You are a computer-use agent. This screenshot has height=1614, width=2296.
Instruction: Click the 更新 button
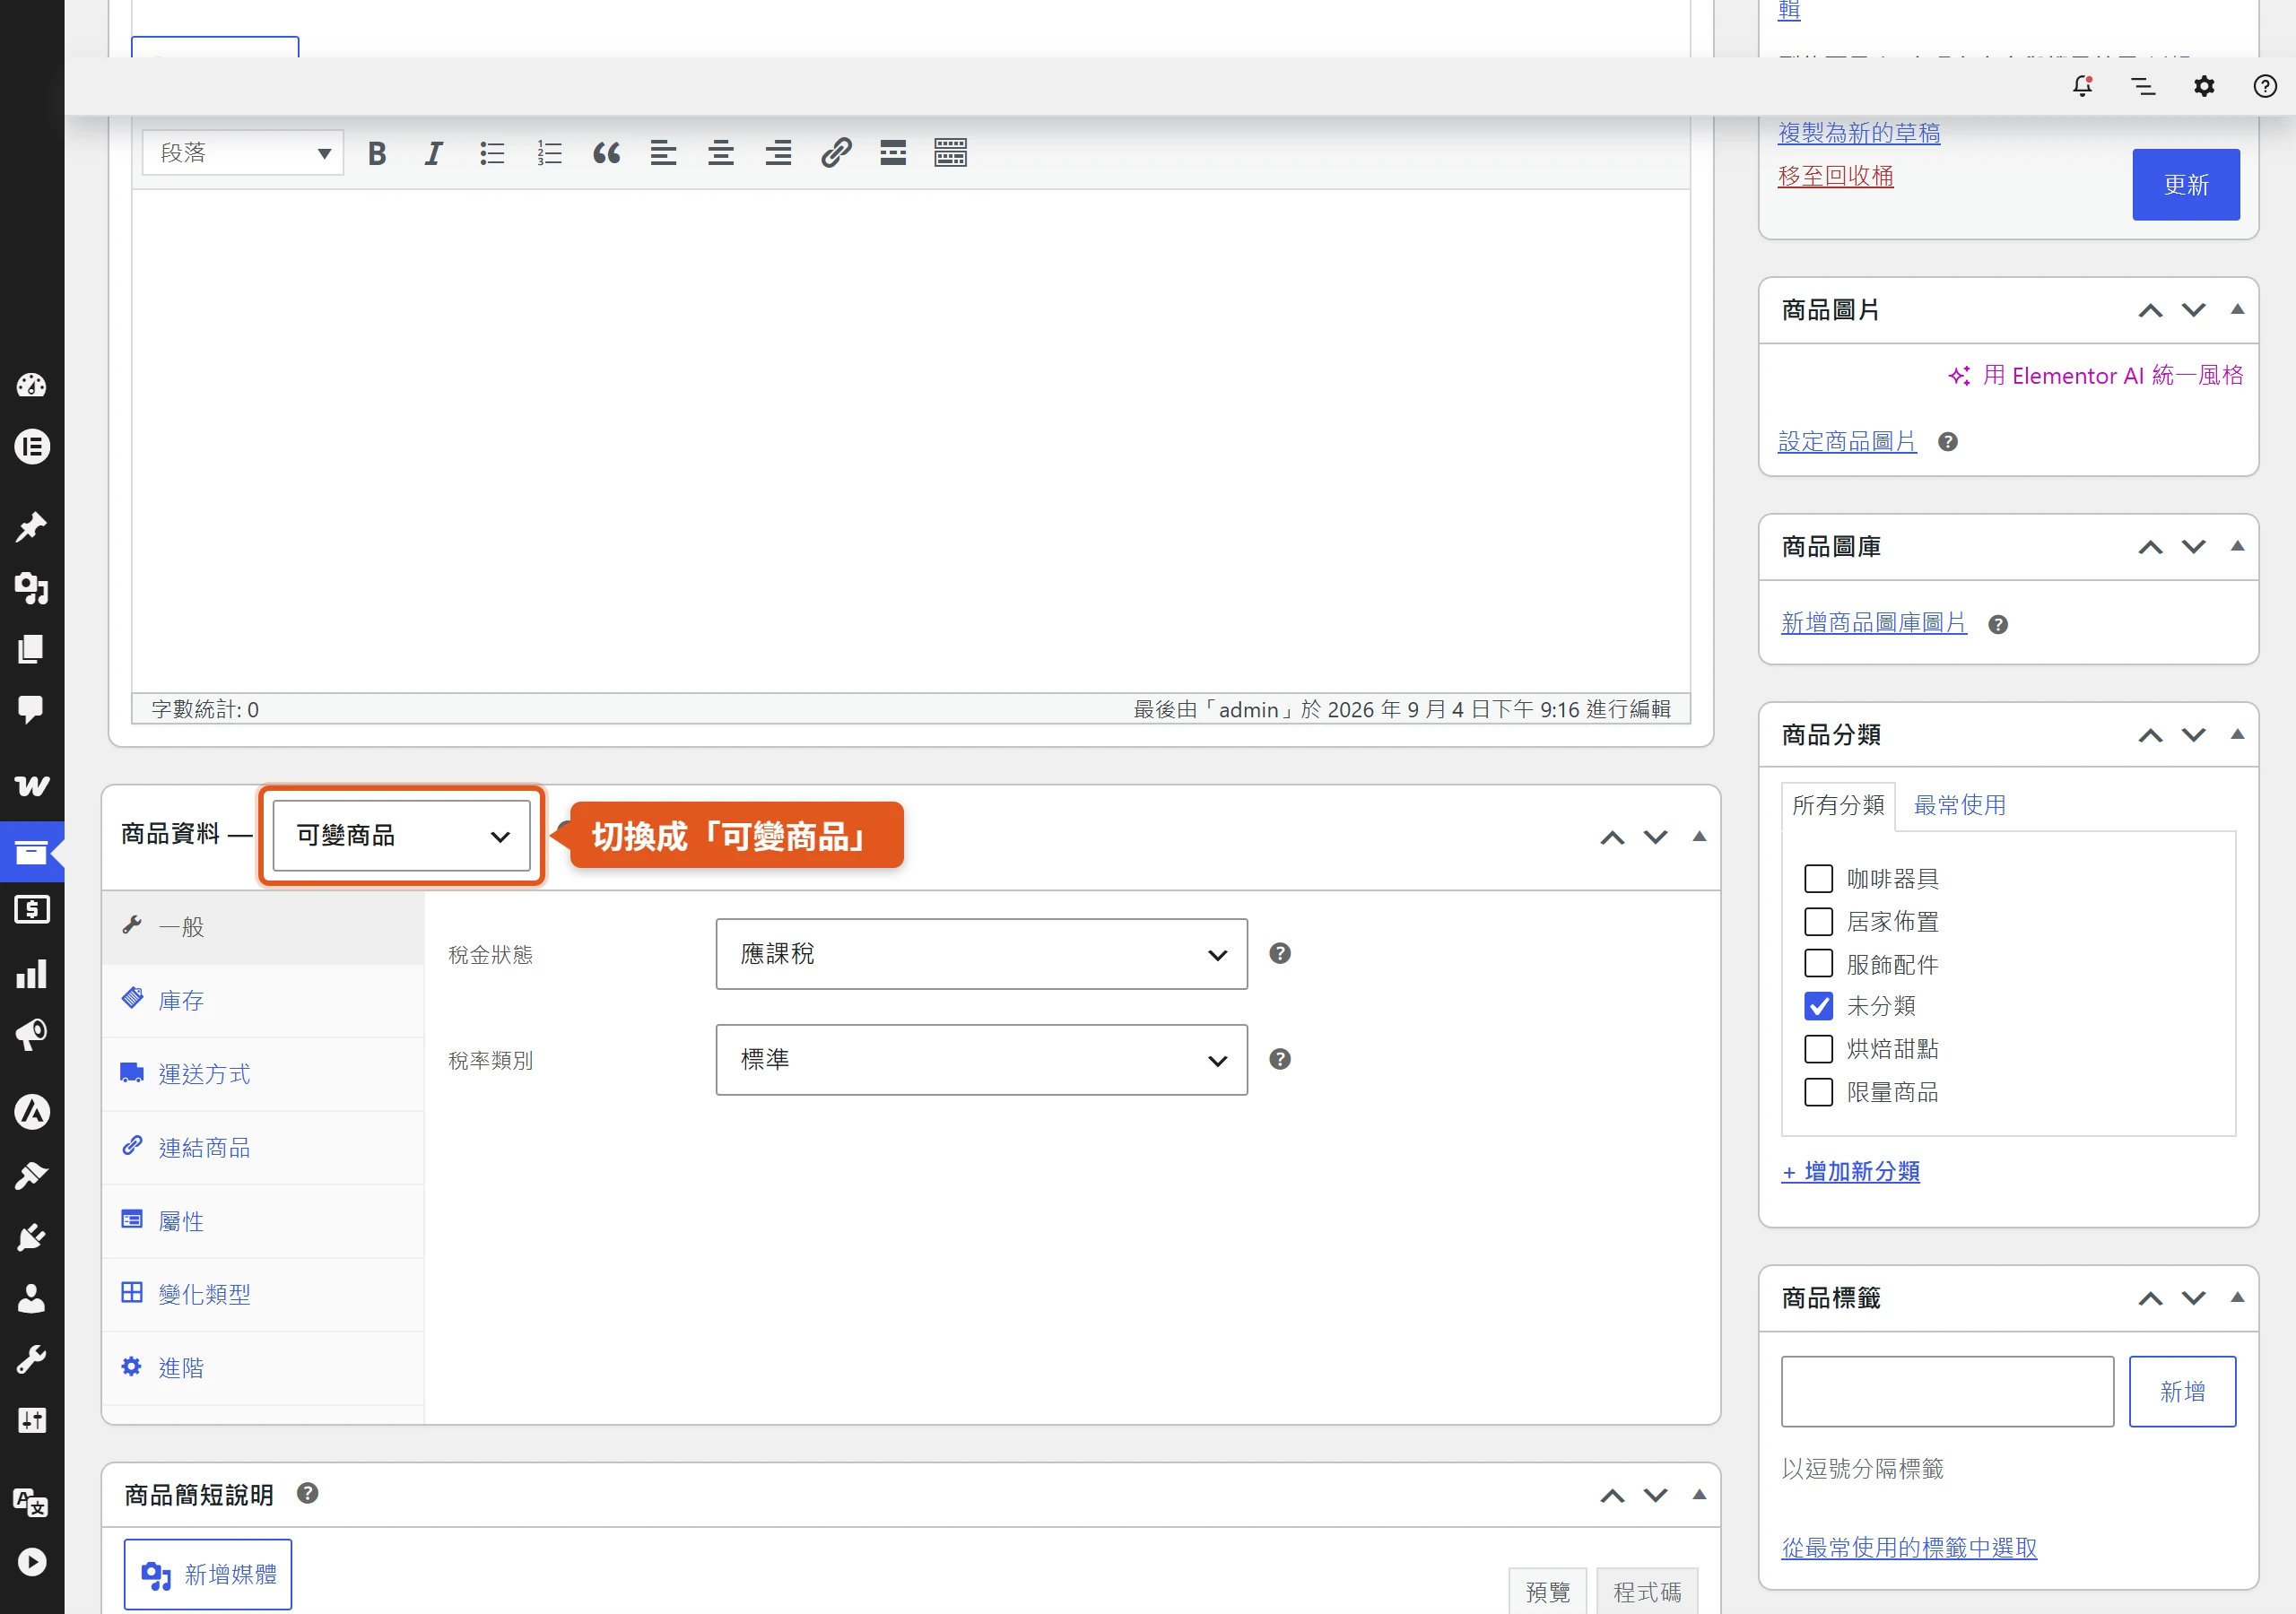click(x=2185, y=185)
